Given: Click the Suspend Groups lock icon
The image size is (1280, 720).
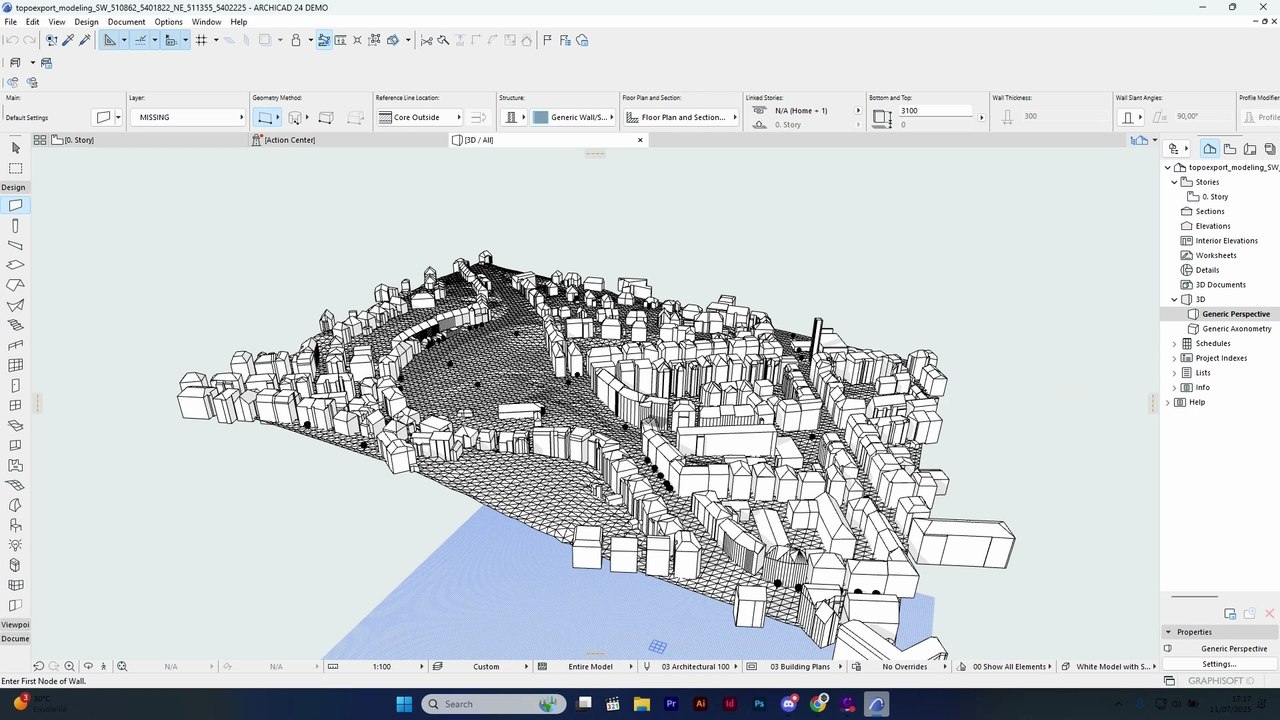Looking at the screenshot, I should click(295, 40).
